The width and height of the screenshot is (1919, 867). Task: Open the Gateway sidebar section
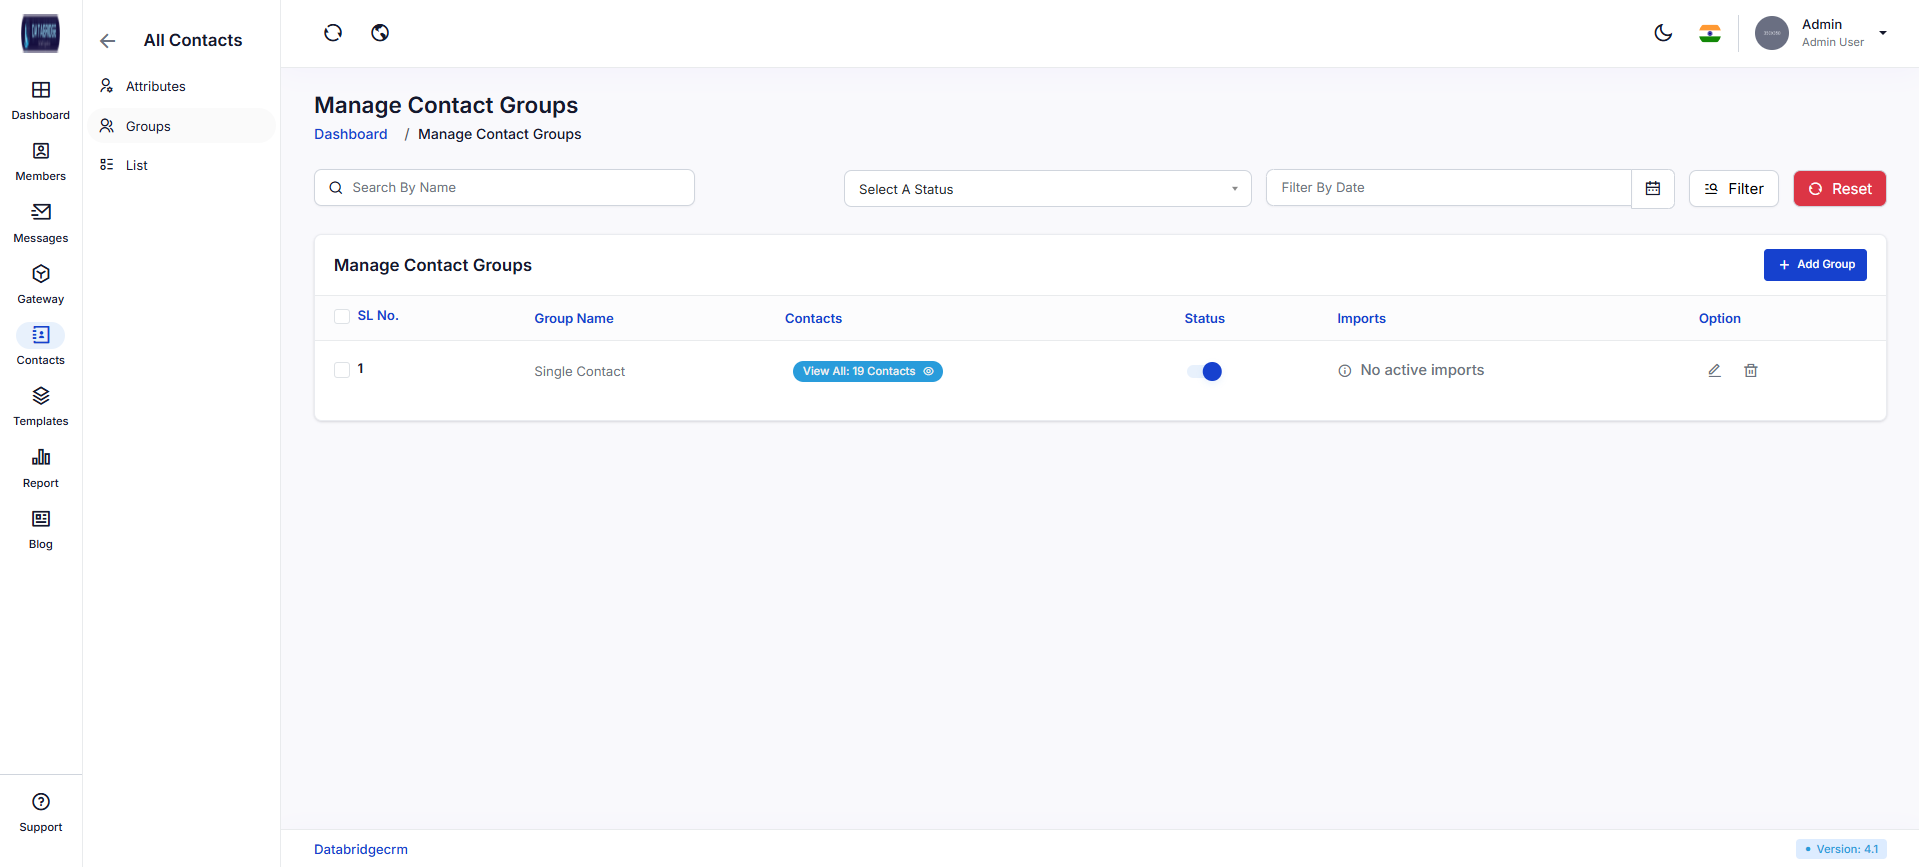click(x=41, y=284)
